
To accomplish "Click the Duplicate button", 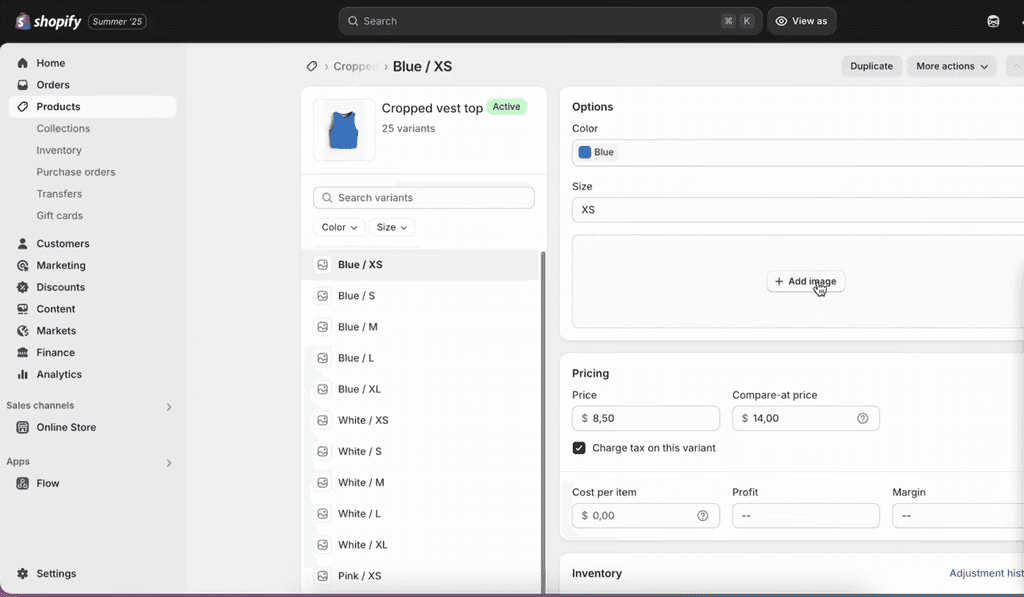I will pos(871,66).
